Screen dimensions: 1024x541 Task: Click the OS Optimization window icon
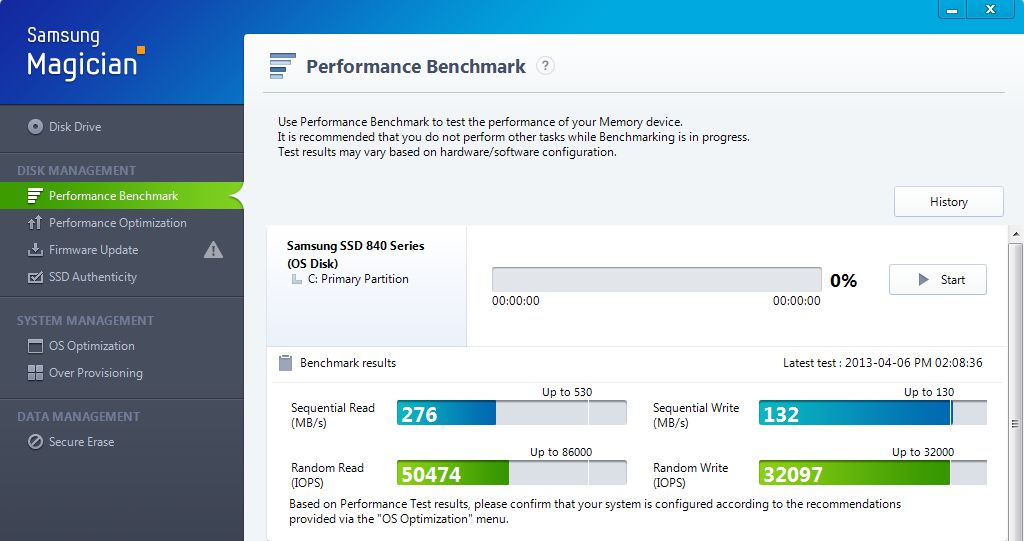36,346
